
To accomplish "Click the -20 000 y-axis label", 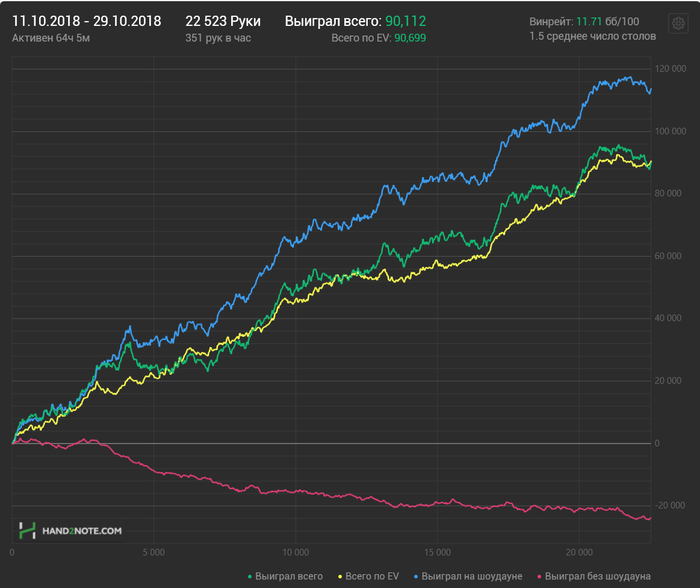I will (670, 505).
